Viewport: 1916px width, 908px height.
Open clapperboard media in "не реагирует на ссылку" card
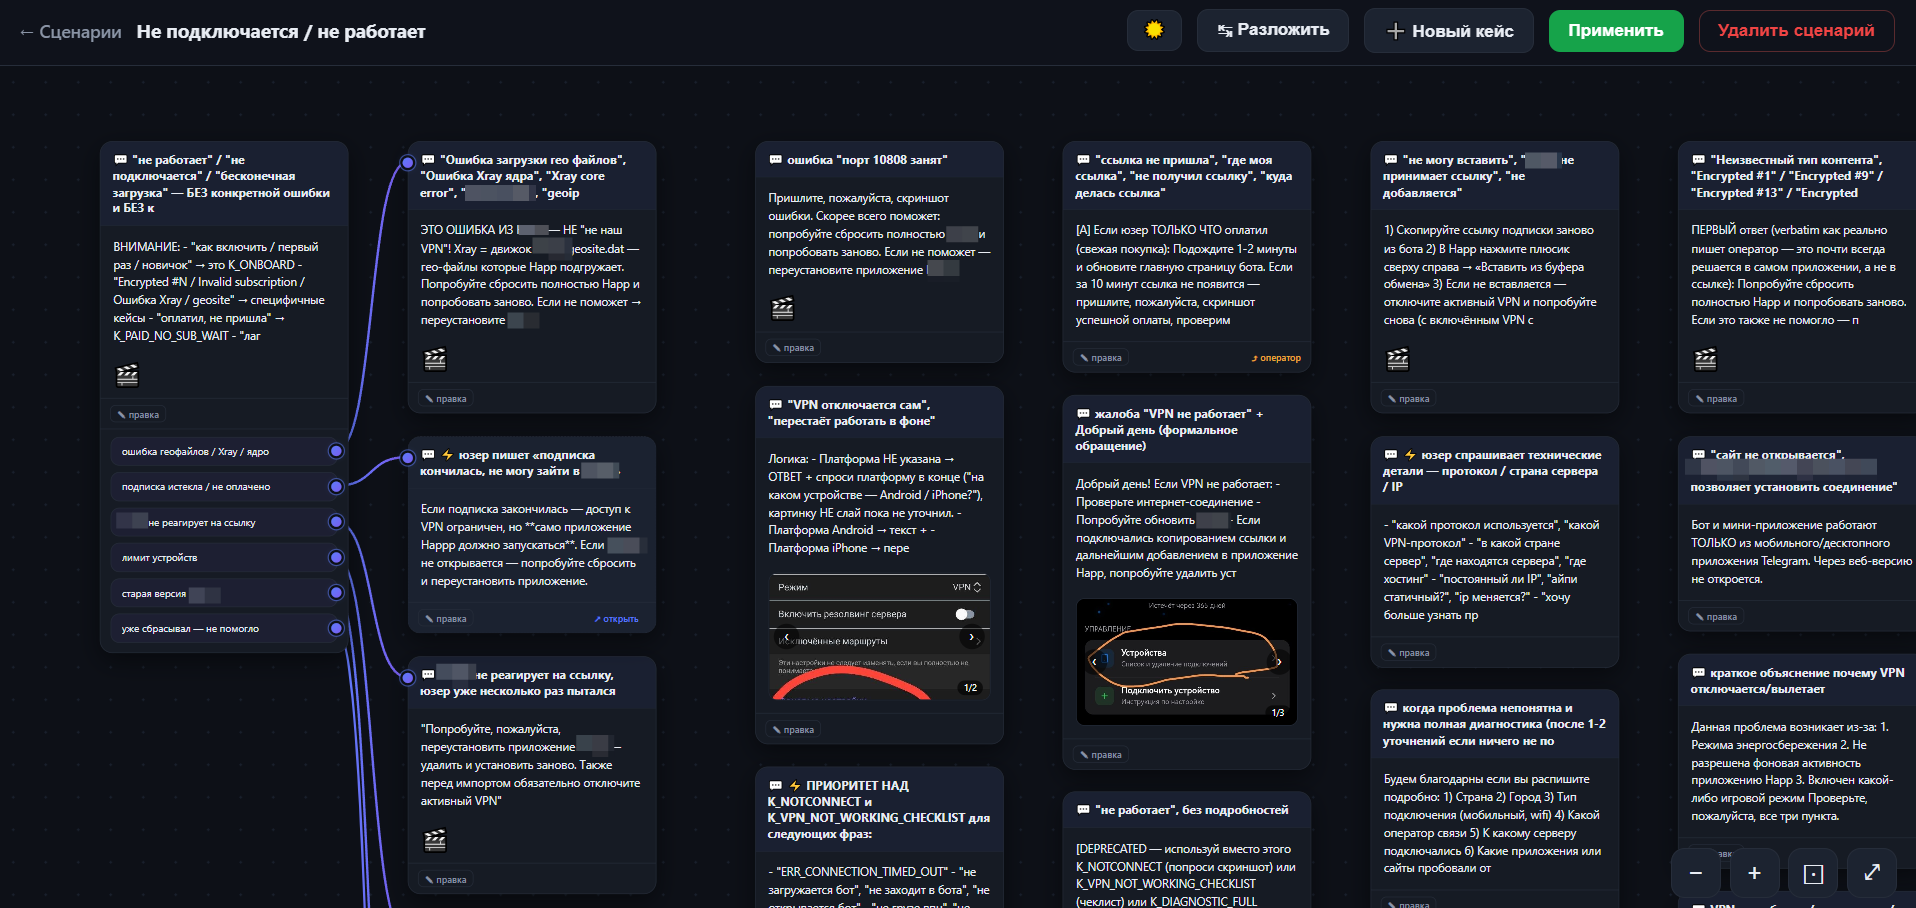point(435,840)
